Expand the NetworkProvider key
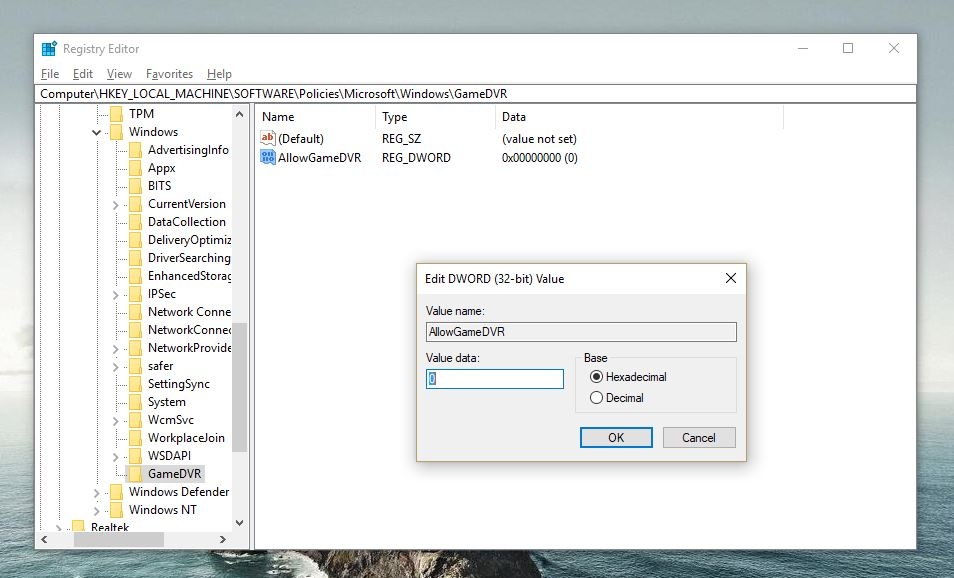 (x=116, y=349)
